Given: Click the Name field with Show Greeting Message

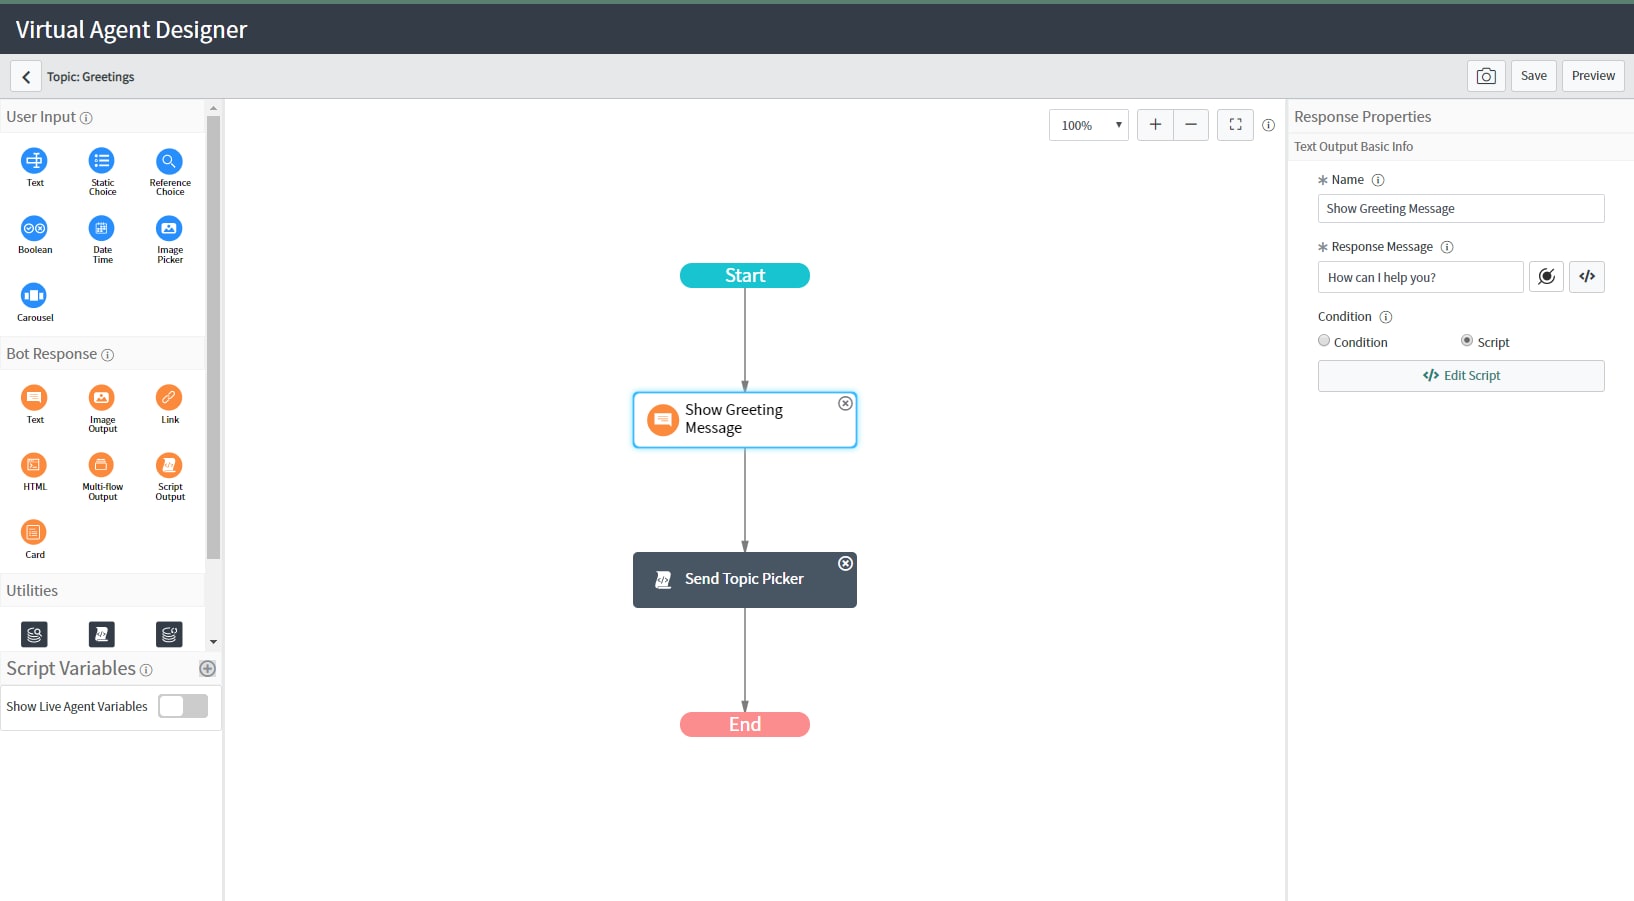Looking at the screenshot, I should click(1461, 209).
